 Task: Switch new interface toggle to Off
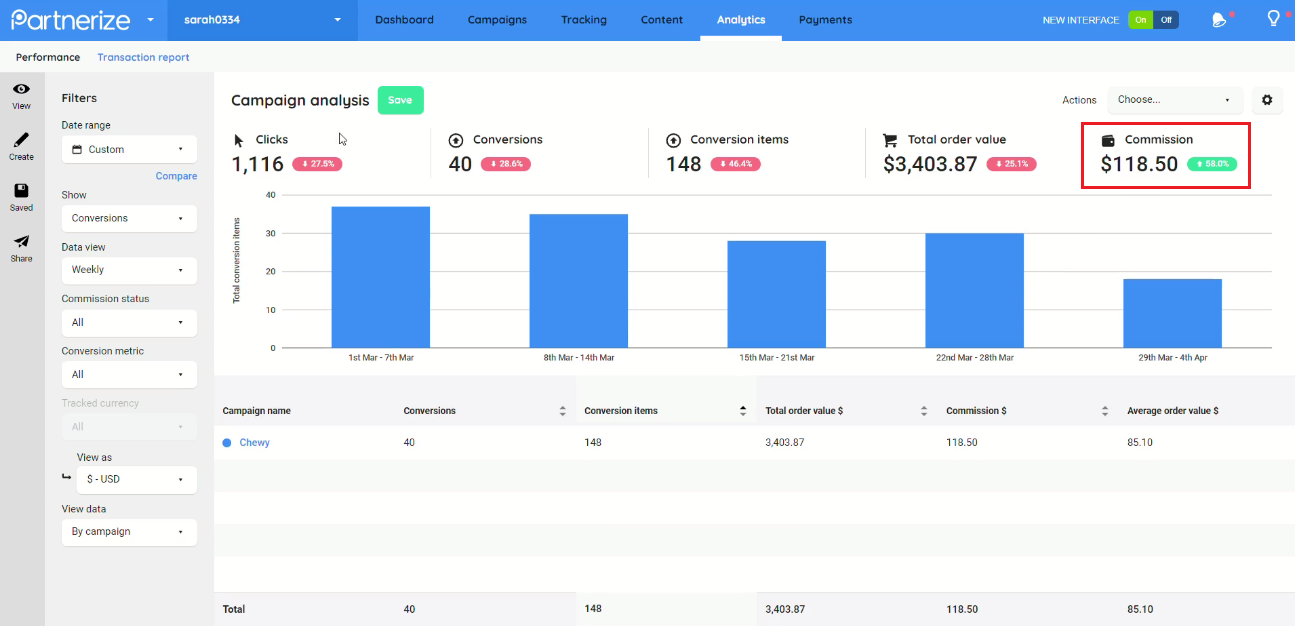coord(1166,20)
